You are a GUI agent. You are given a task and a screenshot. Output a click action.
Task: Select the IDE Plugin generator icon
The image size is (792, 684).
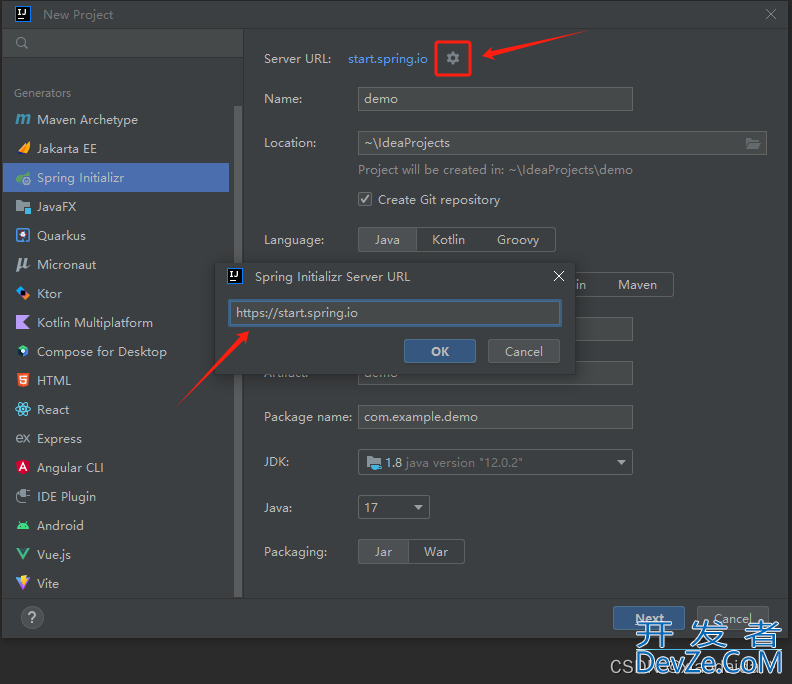[23, 496]
